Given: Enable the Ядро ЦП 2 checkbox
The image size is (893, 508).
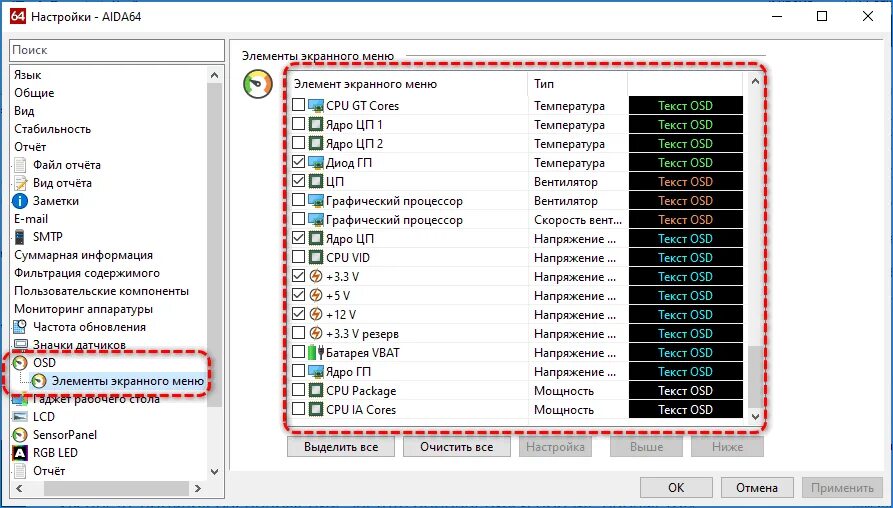Looking at the screenshot, I should coord(298,143).
